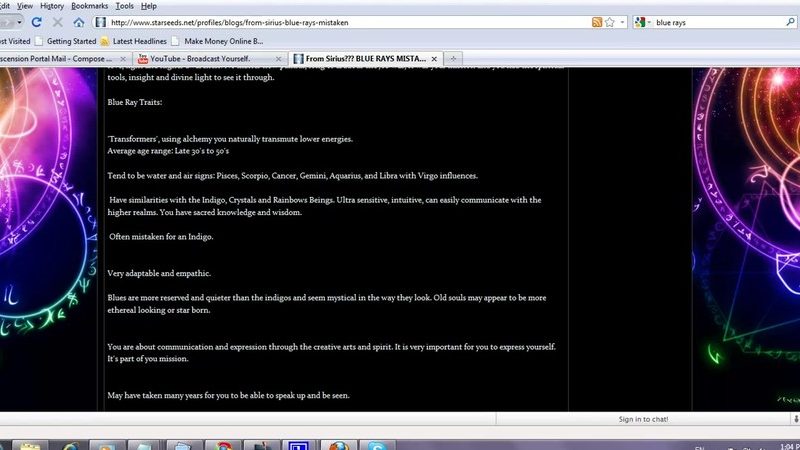This screenshot has width=800, height=450.
Task: Click the Getting Started bookmark
Action: point(65,41)
